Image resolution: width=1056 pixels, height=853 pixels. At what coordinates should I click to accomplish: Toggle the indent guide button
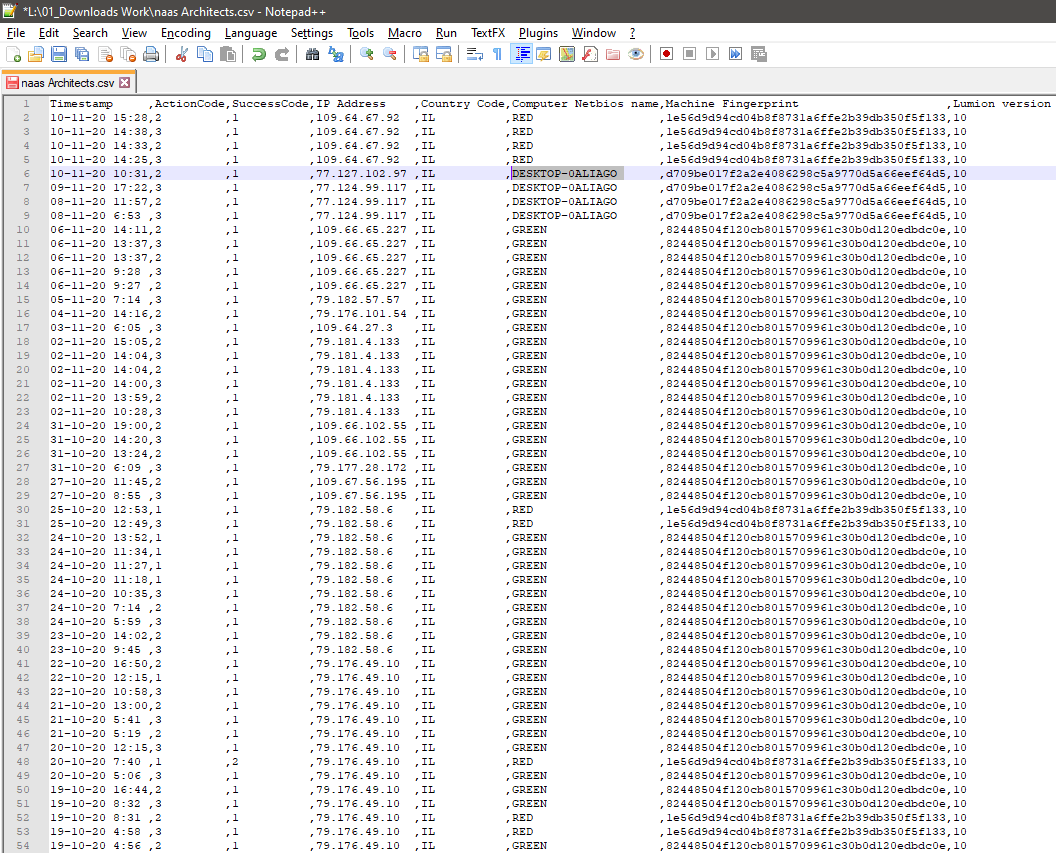(522, 54)
